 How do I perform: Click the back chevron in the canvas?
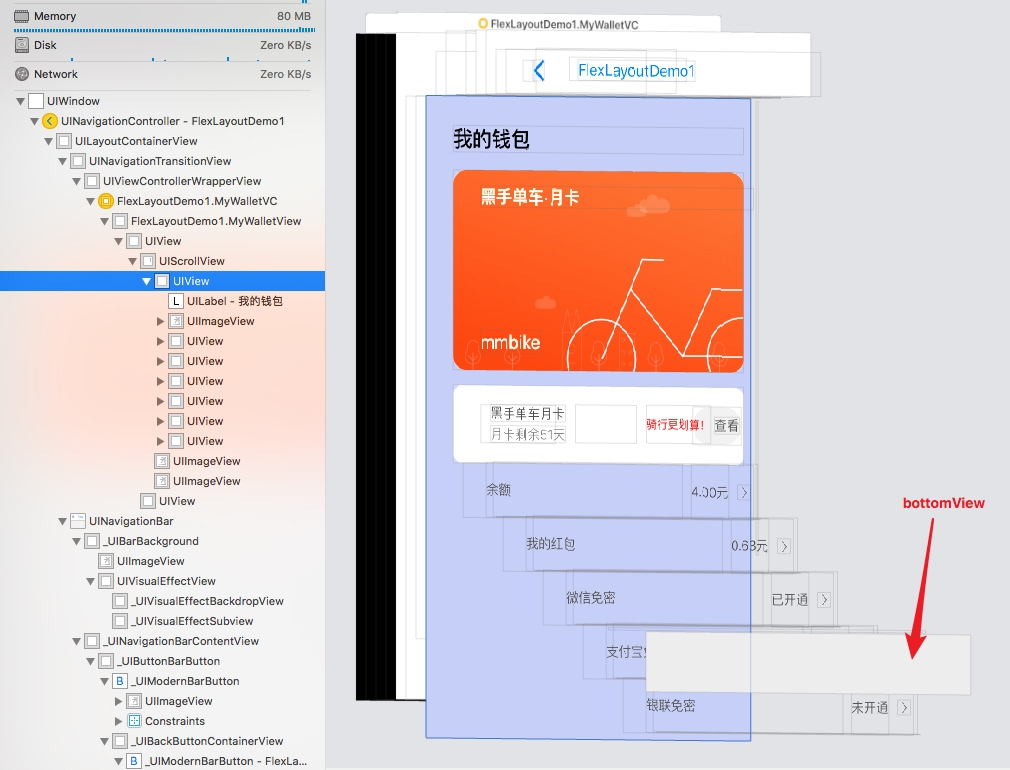pos(539,70)
